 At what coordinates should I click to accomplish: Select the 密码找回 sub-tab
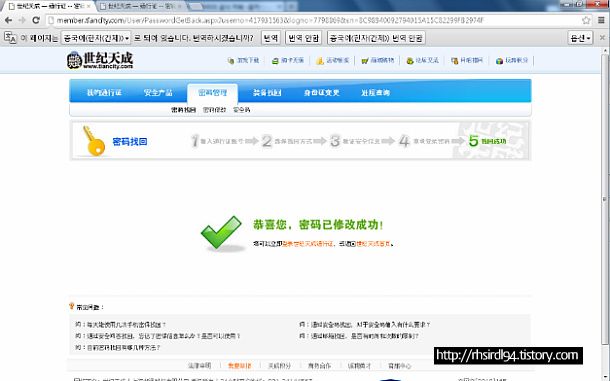coord(183,110)
